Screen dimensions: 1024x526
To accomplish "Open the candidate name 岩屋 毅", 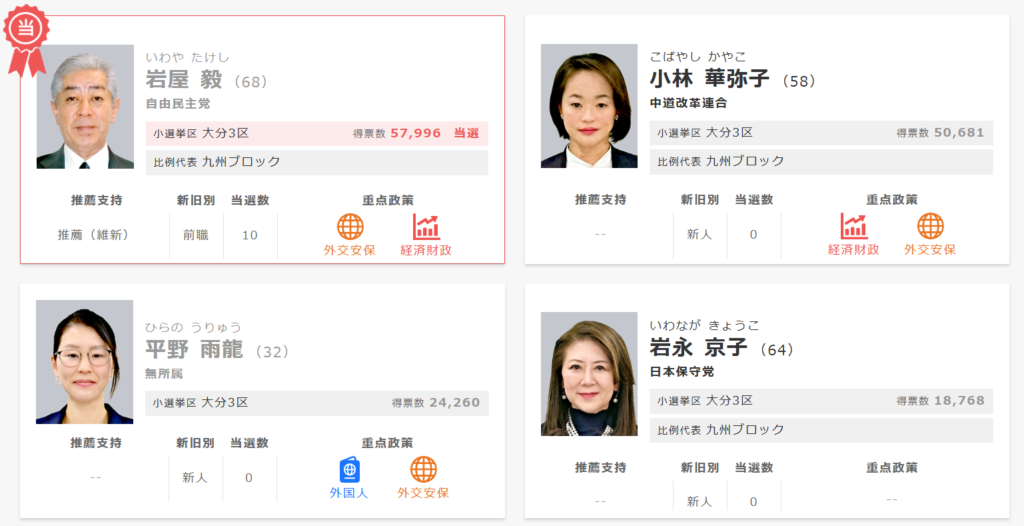I will point(184,80).
